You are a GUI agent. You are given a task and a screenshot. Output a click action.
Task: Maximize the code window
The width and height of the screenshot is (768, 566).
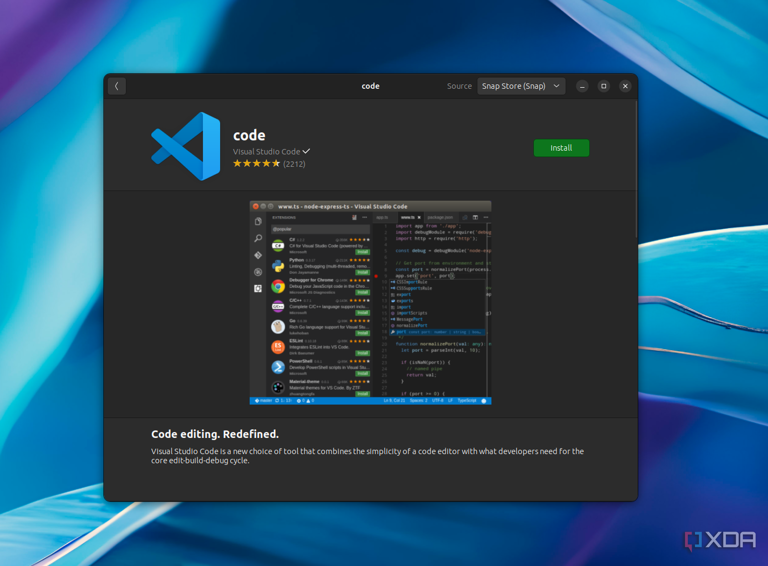[x=603, y=86]
